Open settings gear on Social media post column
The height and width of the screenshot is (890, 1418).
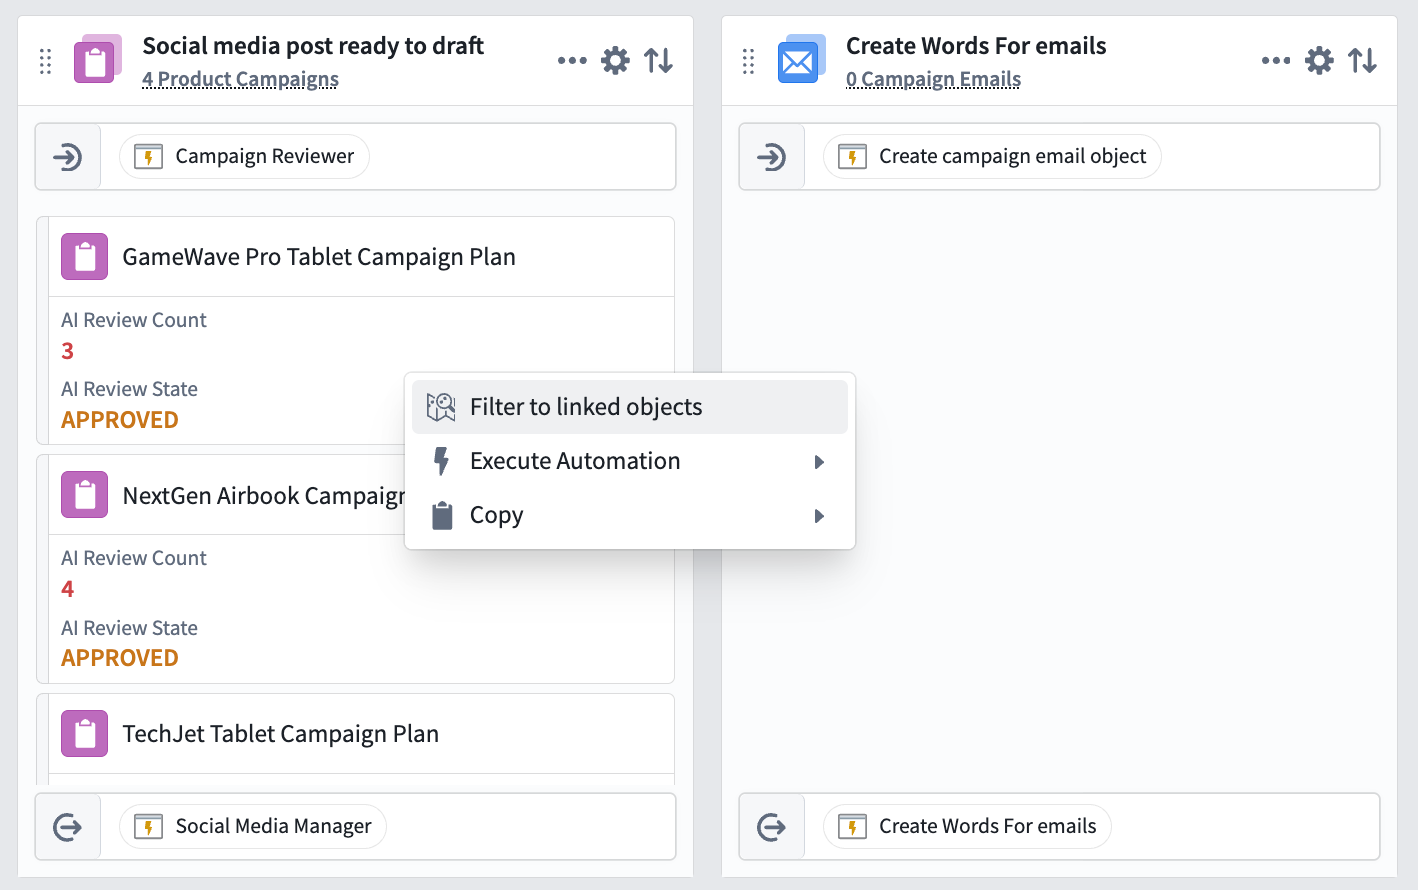(x=616, y=60)
